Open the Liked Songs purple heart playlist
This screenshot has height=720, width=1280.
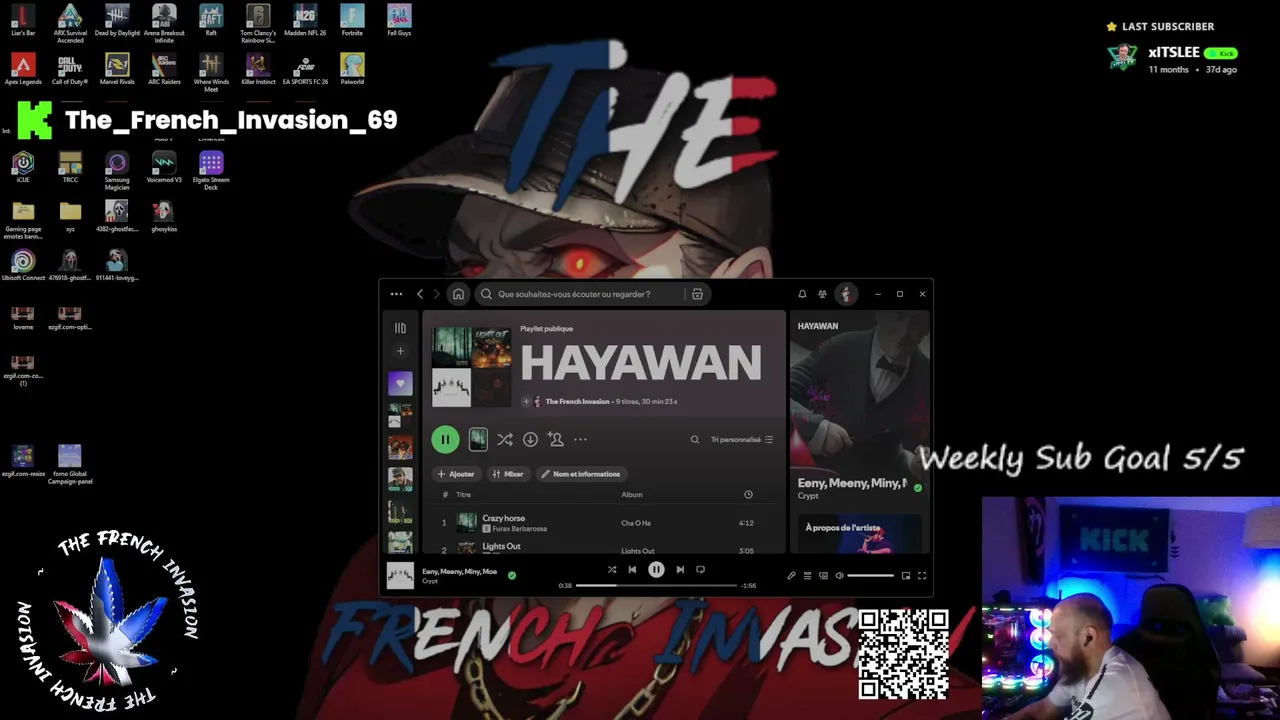pos(400,383)
